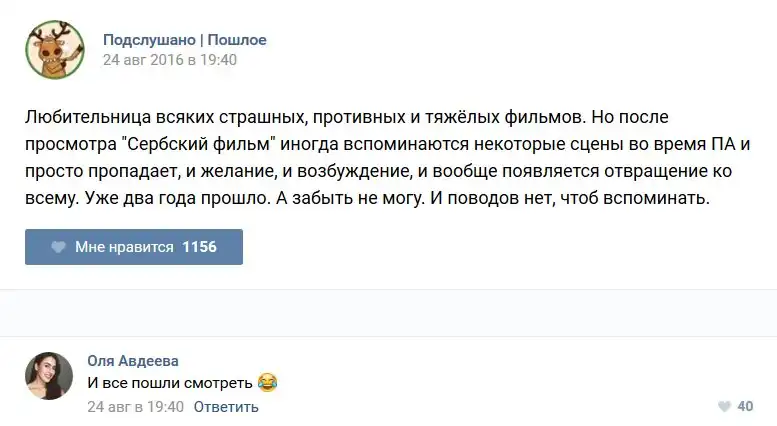Click the laughing emoji in the comment
The height and width of the screenshot is (426, 777).
267,382
